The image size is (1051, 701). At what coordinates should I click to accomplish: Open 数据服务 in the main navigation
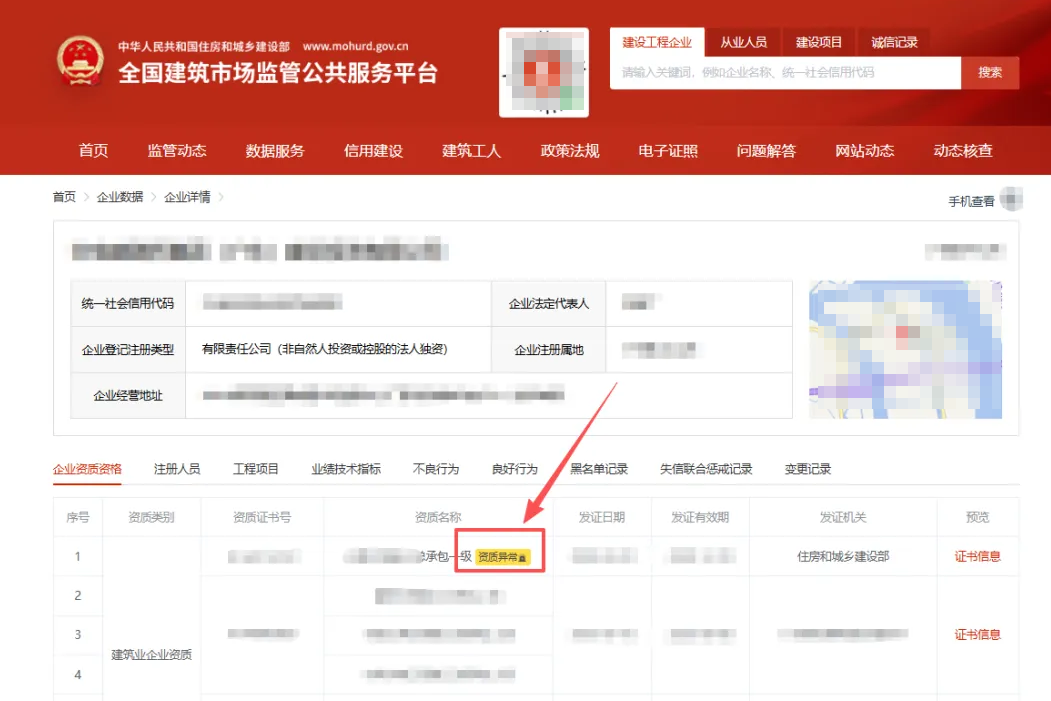pos(275,151)
